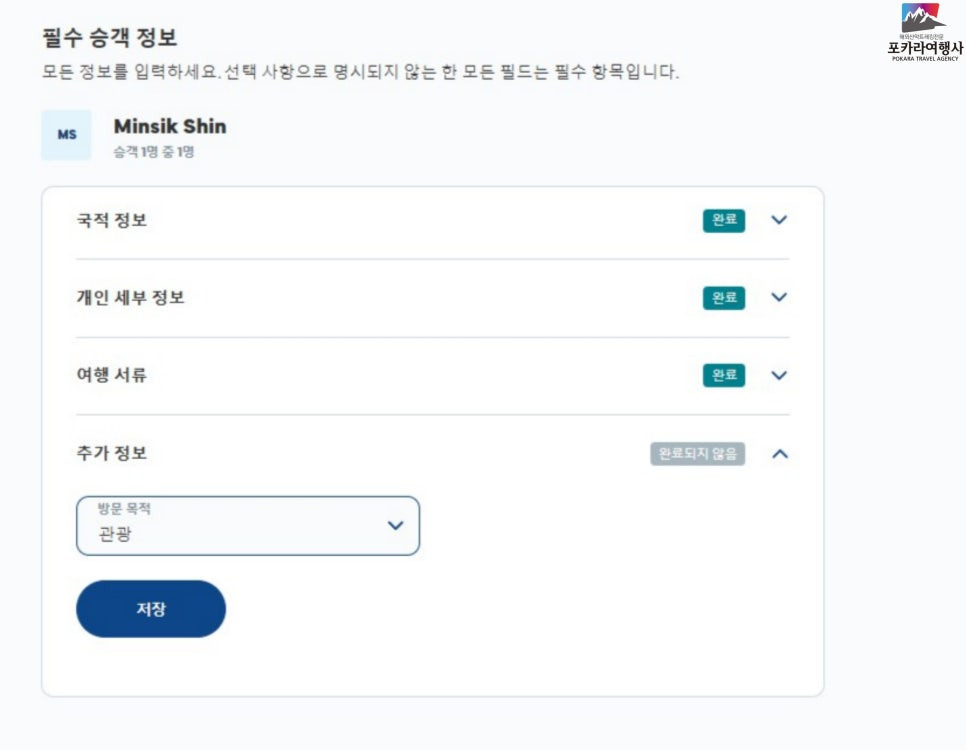Click the MS passenger avatar icon
Image resolution: width=966 pixels, height=750 pixels.
pos(66,135)
